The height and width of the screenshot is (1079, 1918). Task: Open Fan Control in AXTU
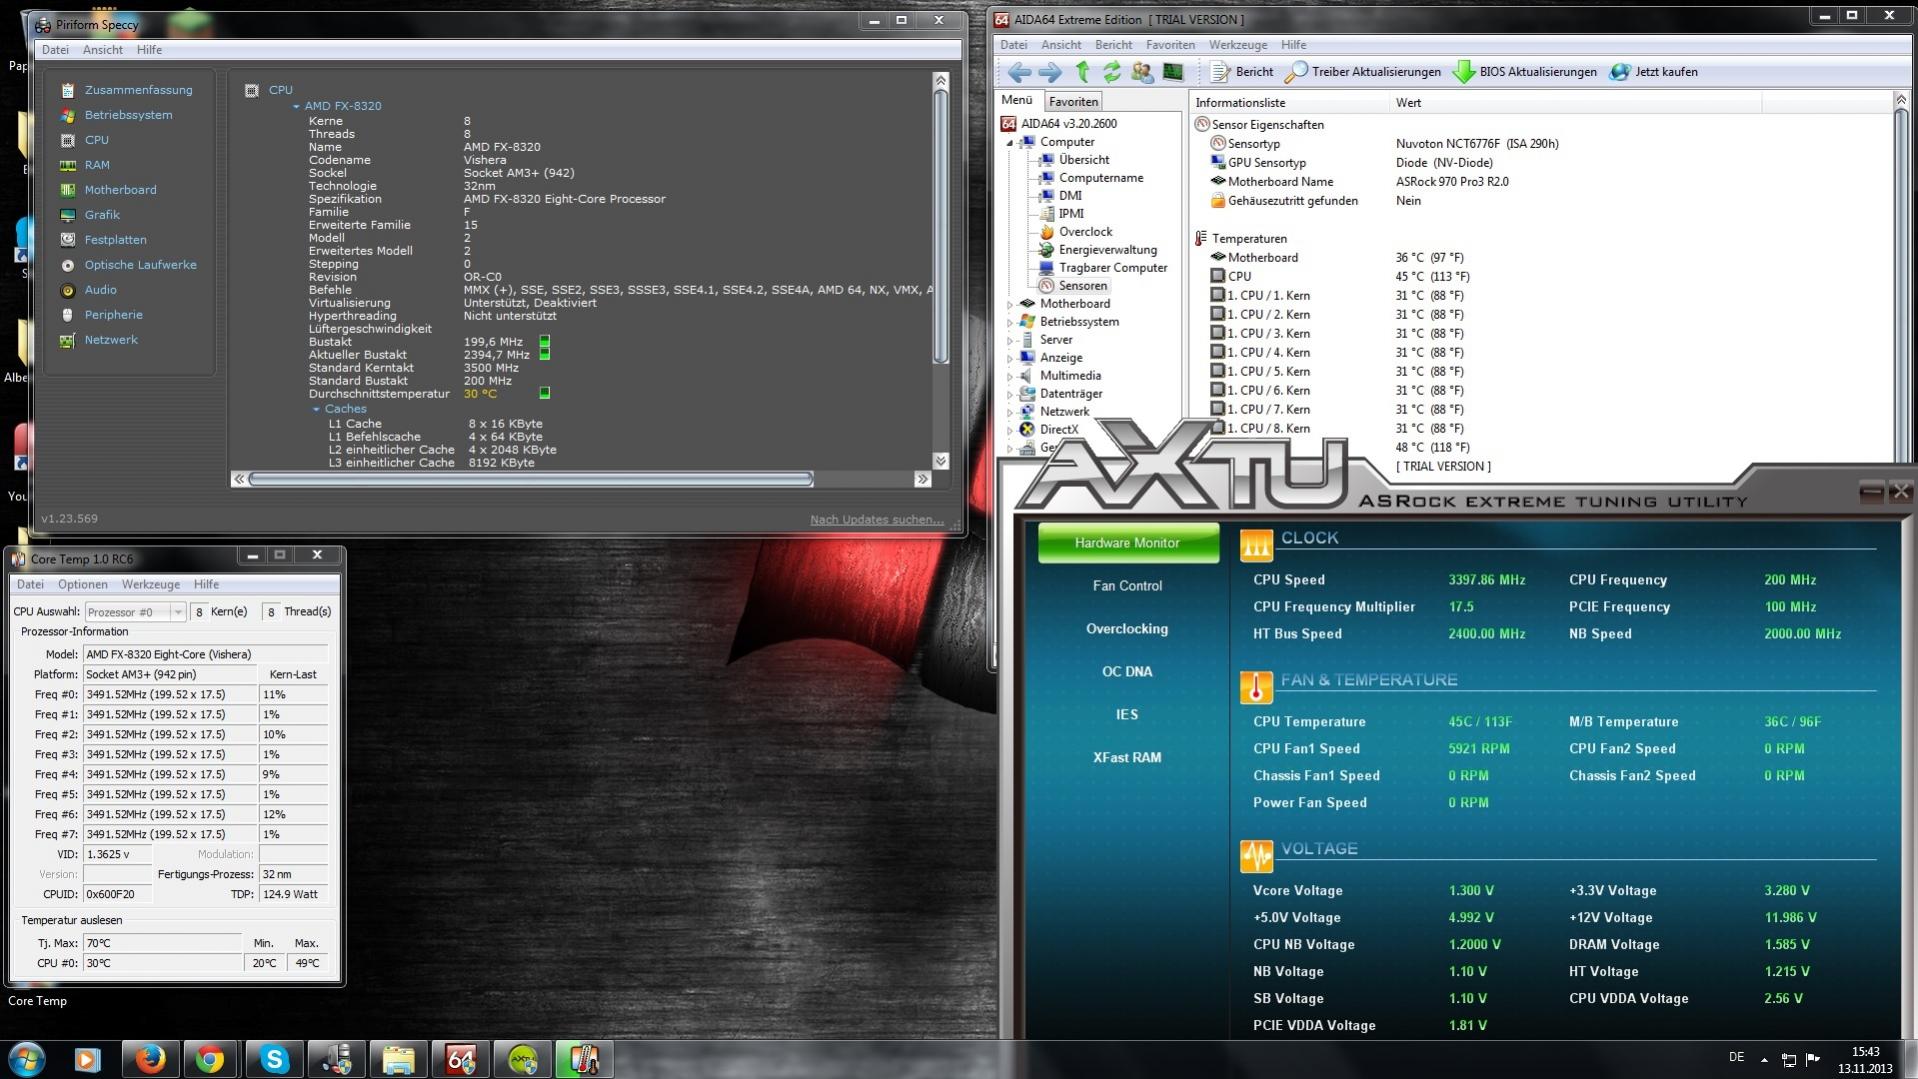1127,586
